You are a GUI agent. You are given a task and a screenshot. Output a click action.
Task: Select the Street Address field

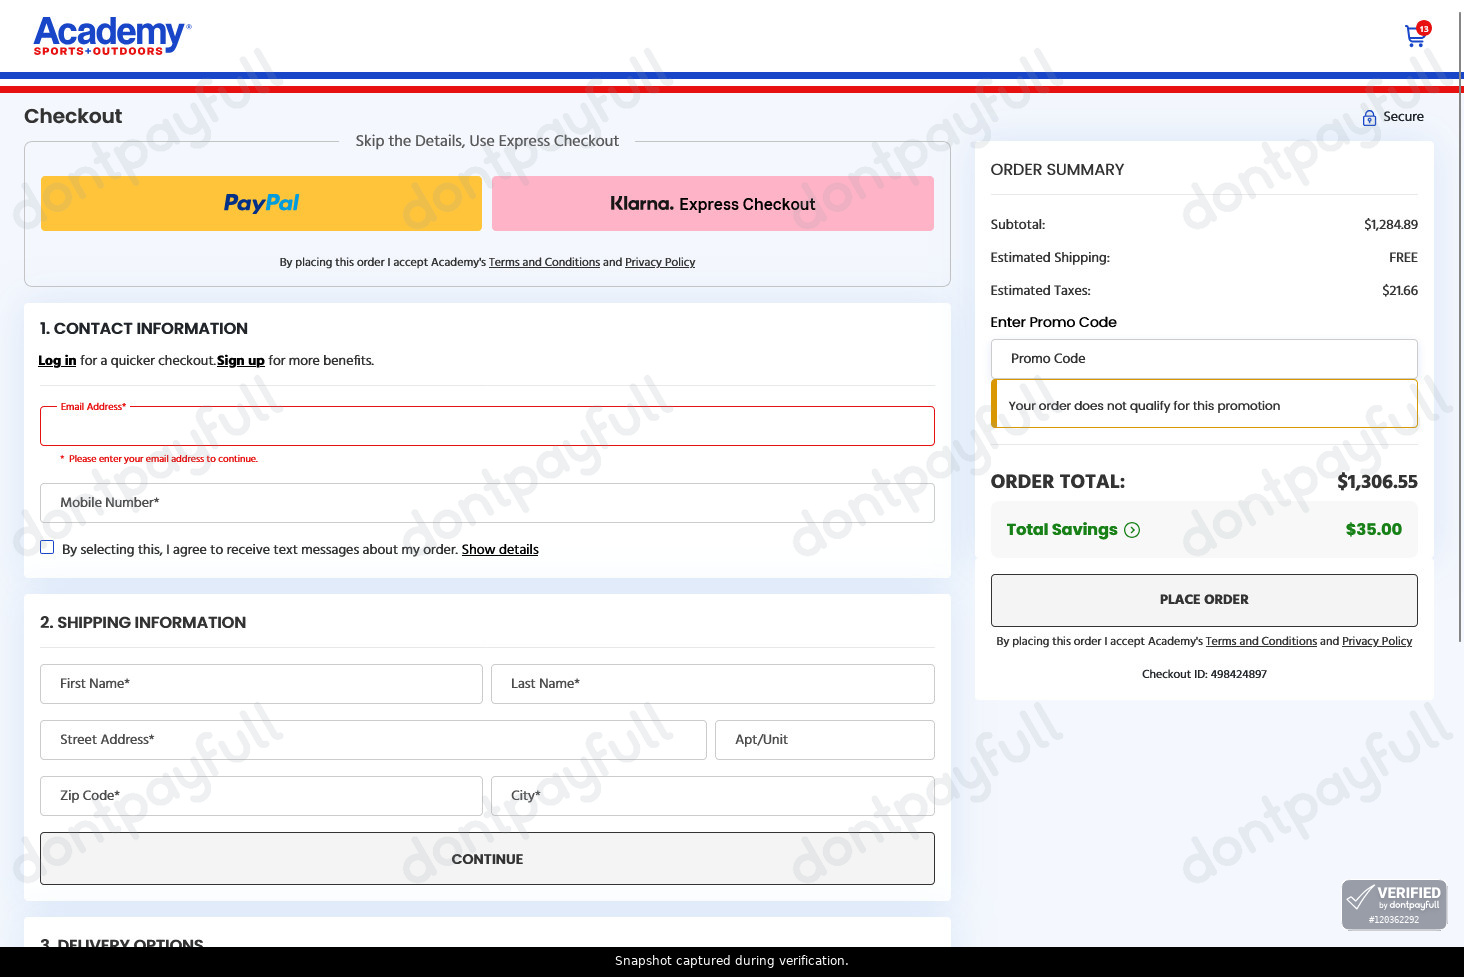373,740
